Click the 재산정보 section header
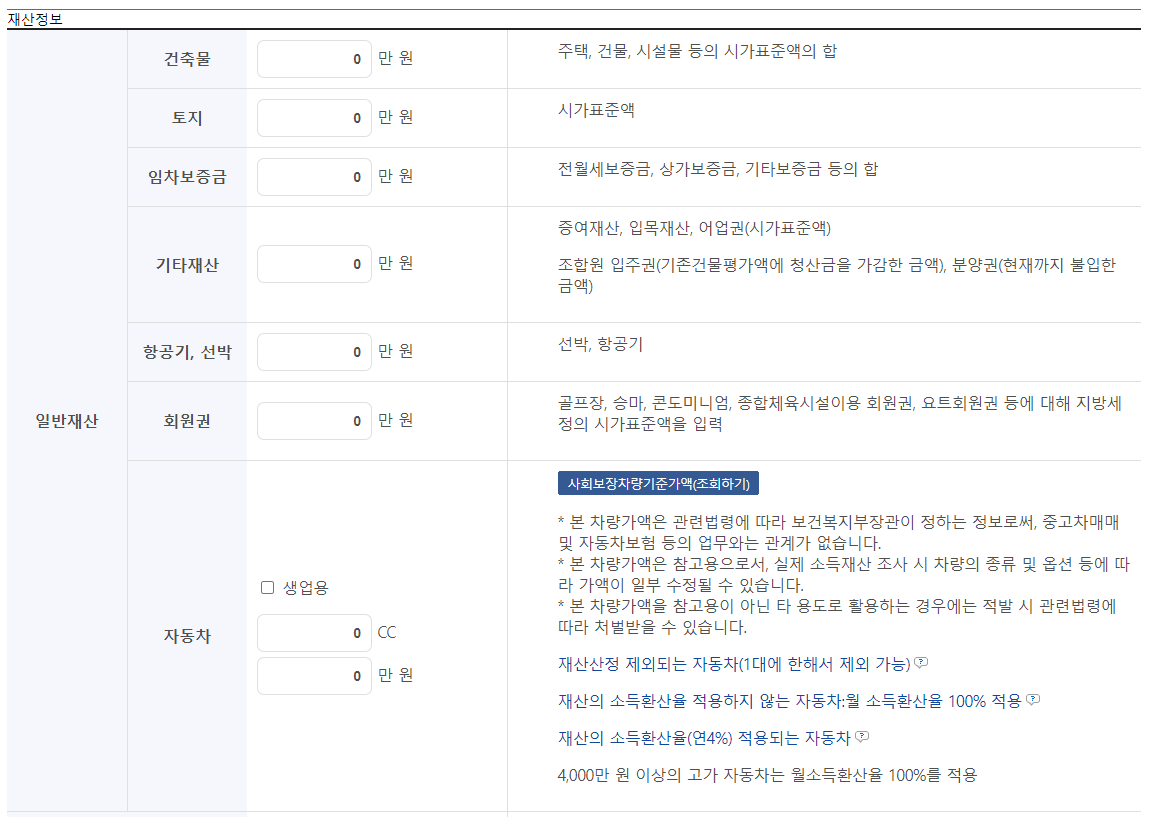The height and width of the screenshot is (817, 1150). [x=36, y=17]
